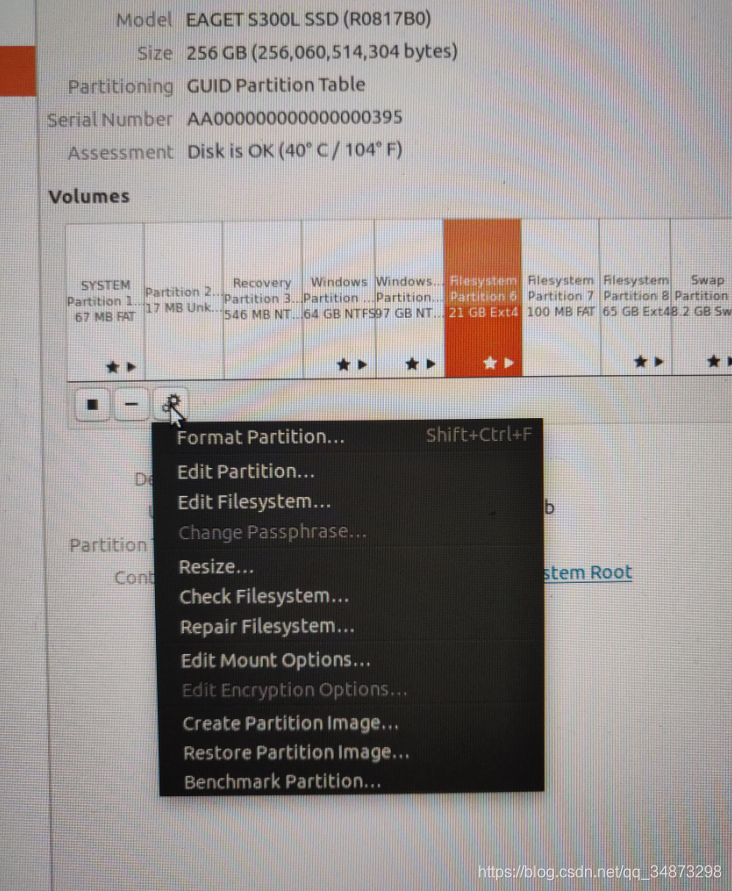Select Recovery Partition 3 546 MB volume
732x891 pixels.
pos(263,299)
